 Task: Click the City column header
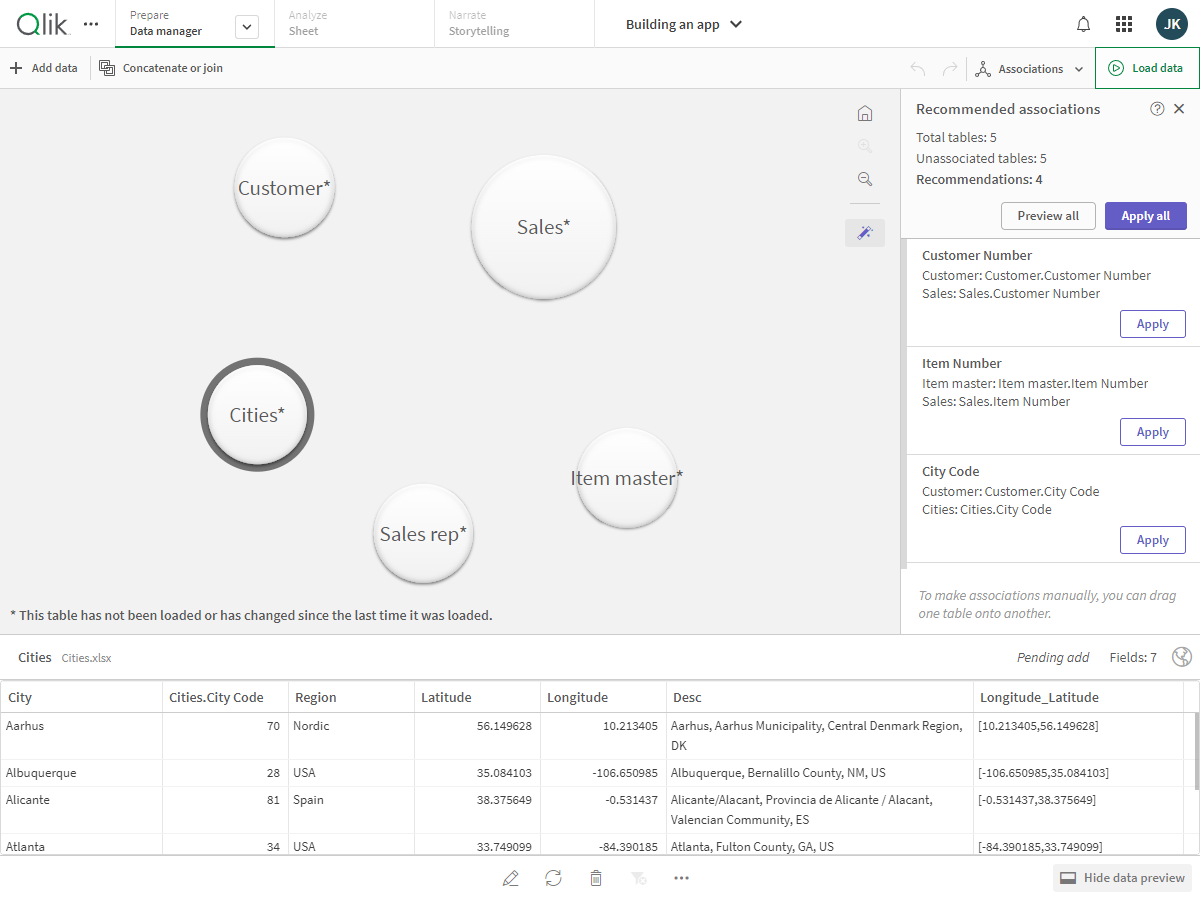point(81,697)
